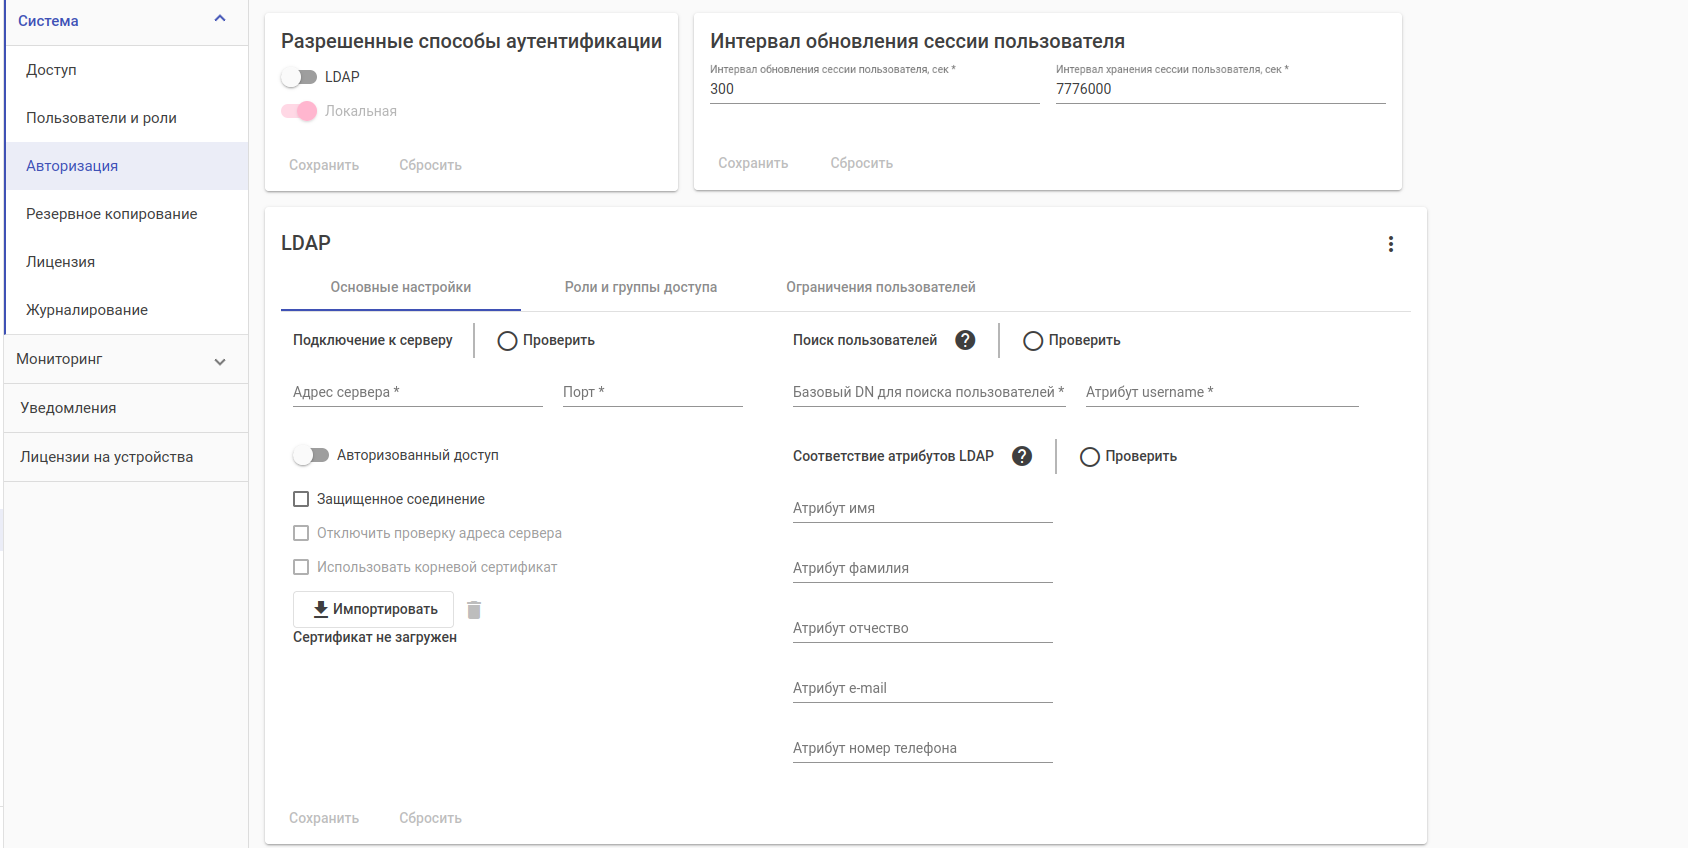Toggle Авторизованный доступ switch

click(x=311, y=455)
